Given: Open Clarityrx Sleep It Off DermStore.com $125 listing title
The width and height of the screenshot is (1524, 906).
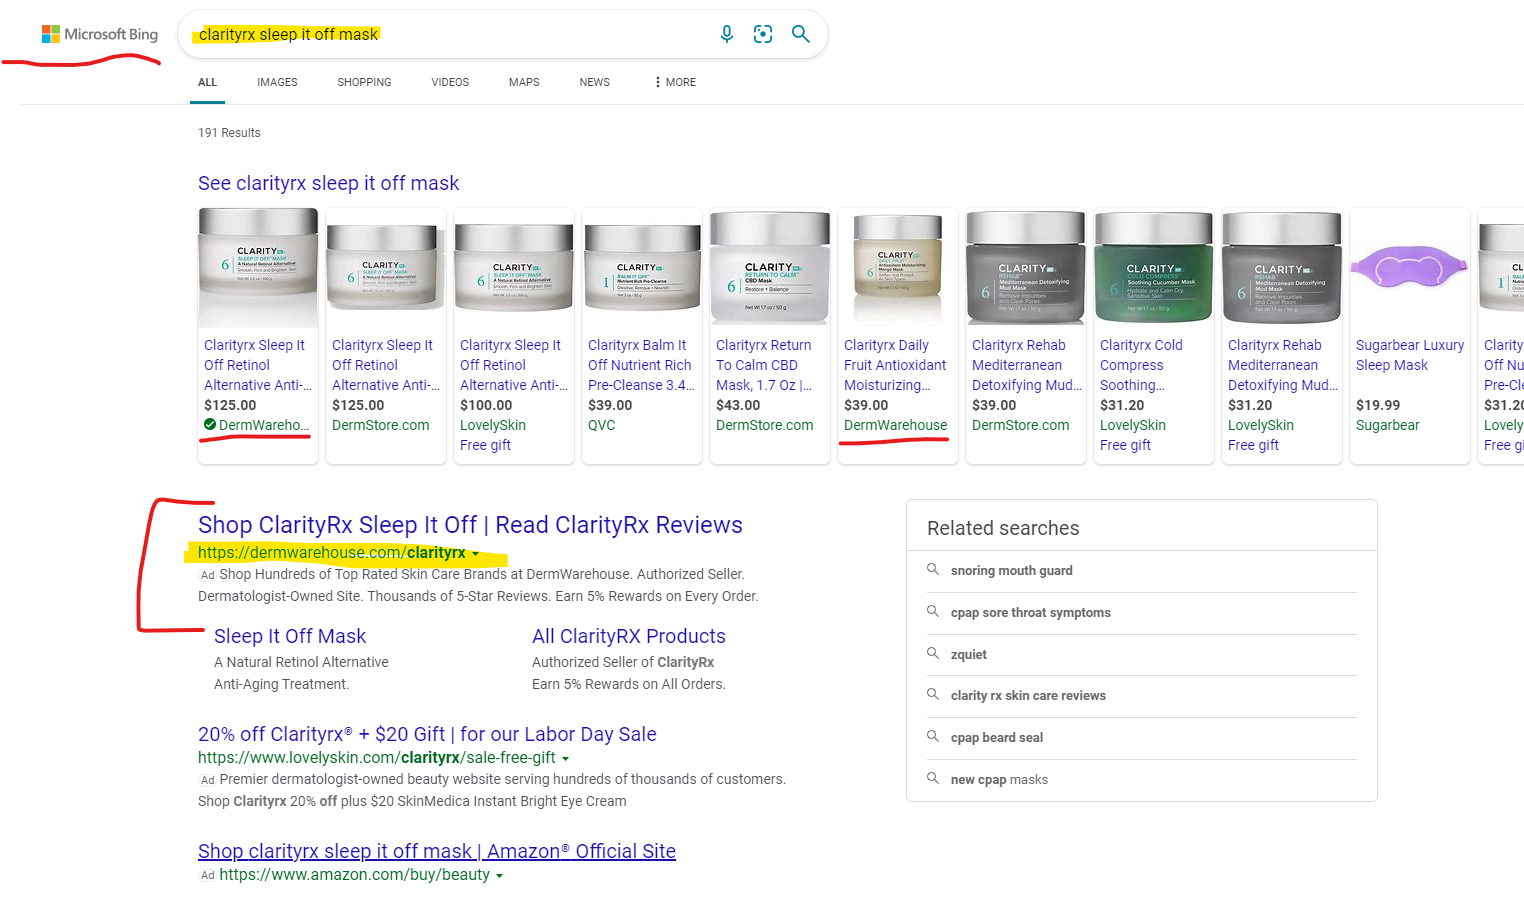Looking at the screenshot, I should click(386, 365).
